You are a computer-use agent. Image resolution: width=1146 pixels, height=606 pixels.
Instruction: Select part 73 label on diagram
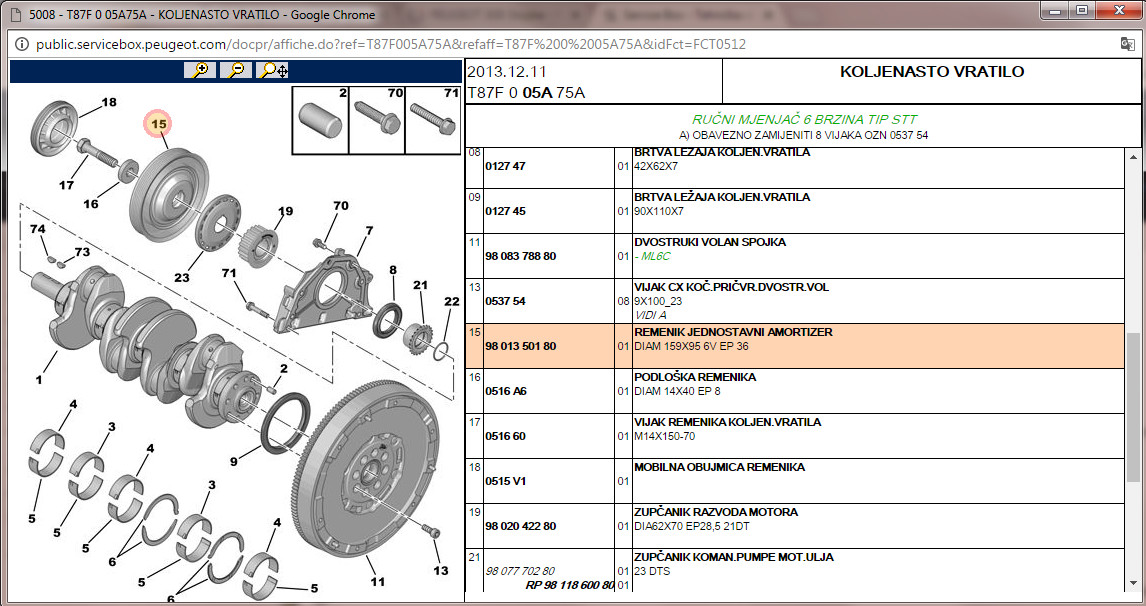pyautogui.click(x=82, y=251)
